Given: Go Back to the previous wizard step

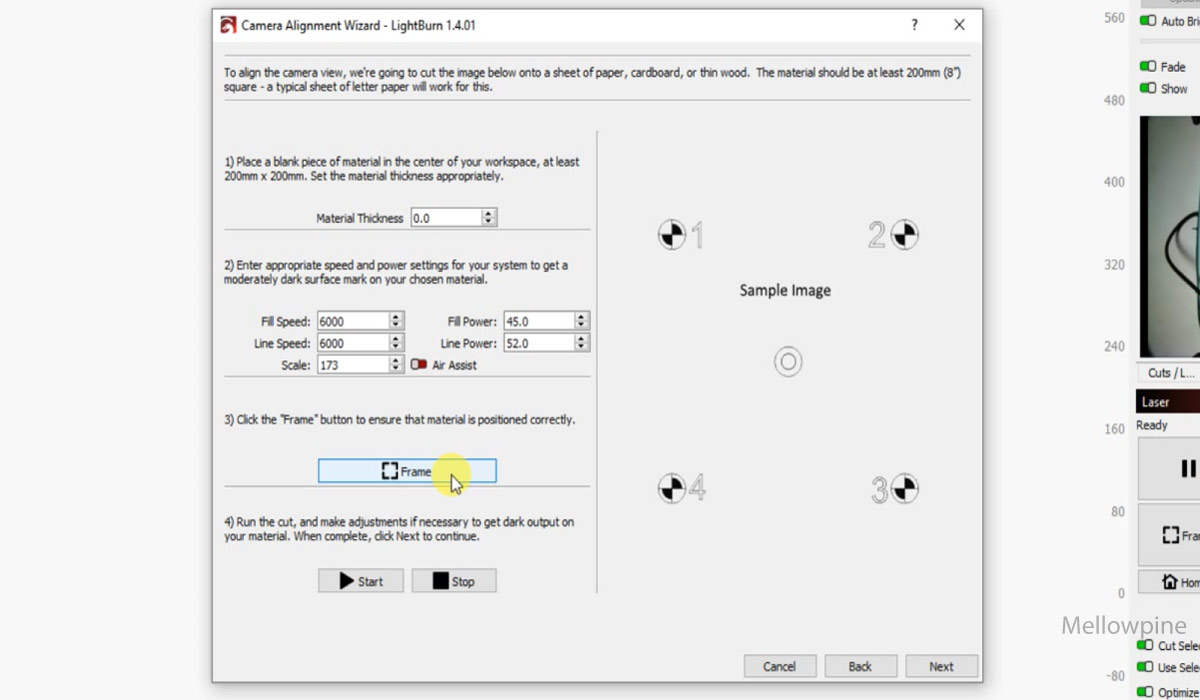Looking at the screenshot, I should coord(860,666).
